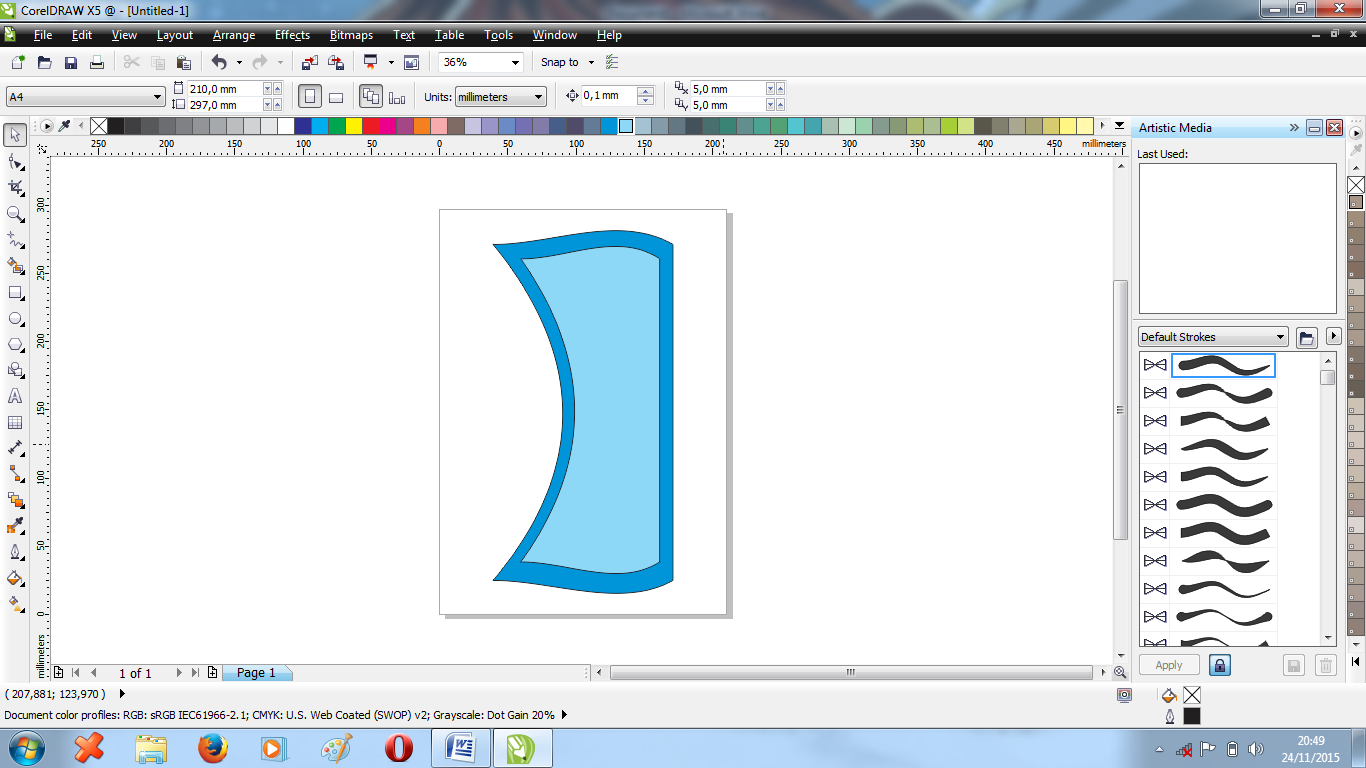Open the Layout menu
Screen dimensions: 1366x768
[175, 35]
